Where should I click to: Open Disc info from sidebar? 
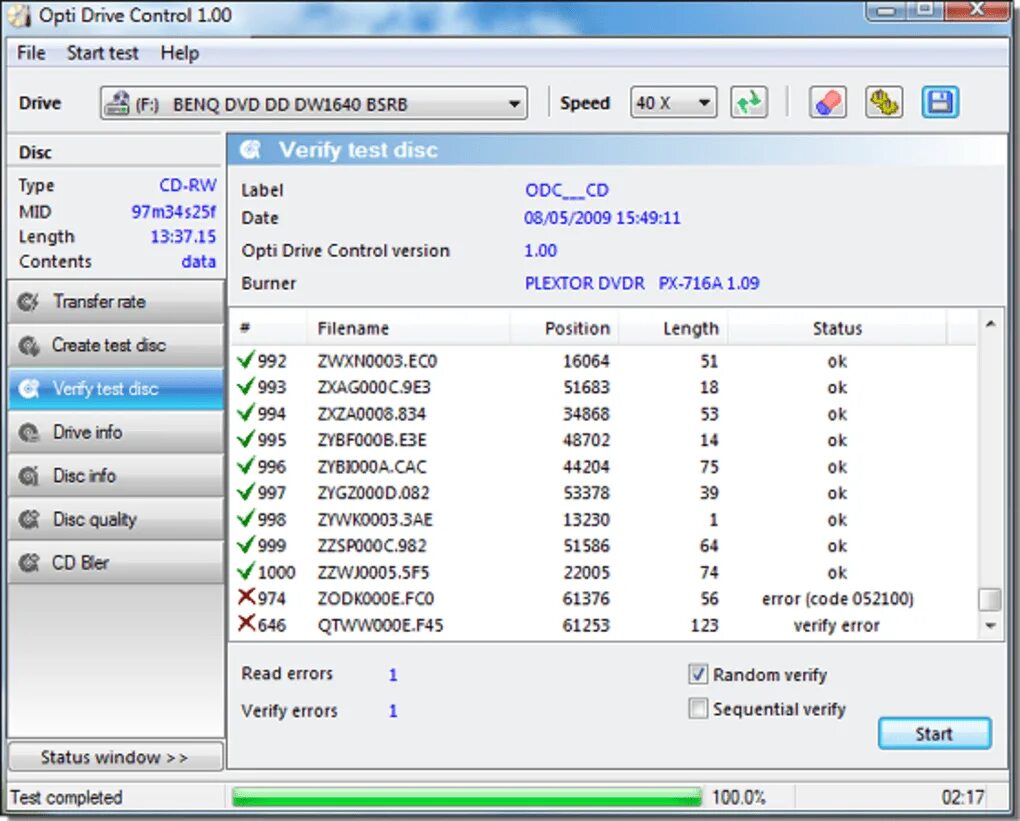[116, 476]
